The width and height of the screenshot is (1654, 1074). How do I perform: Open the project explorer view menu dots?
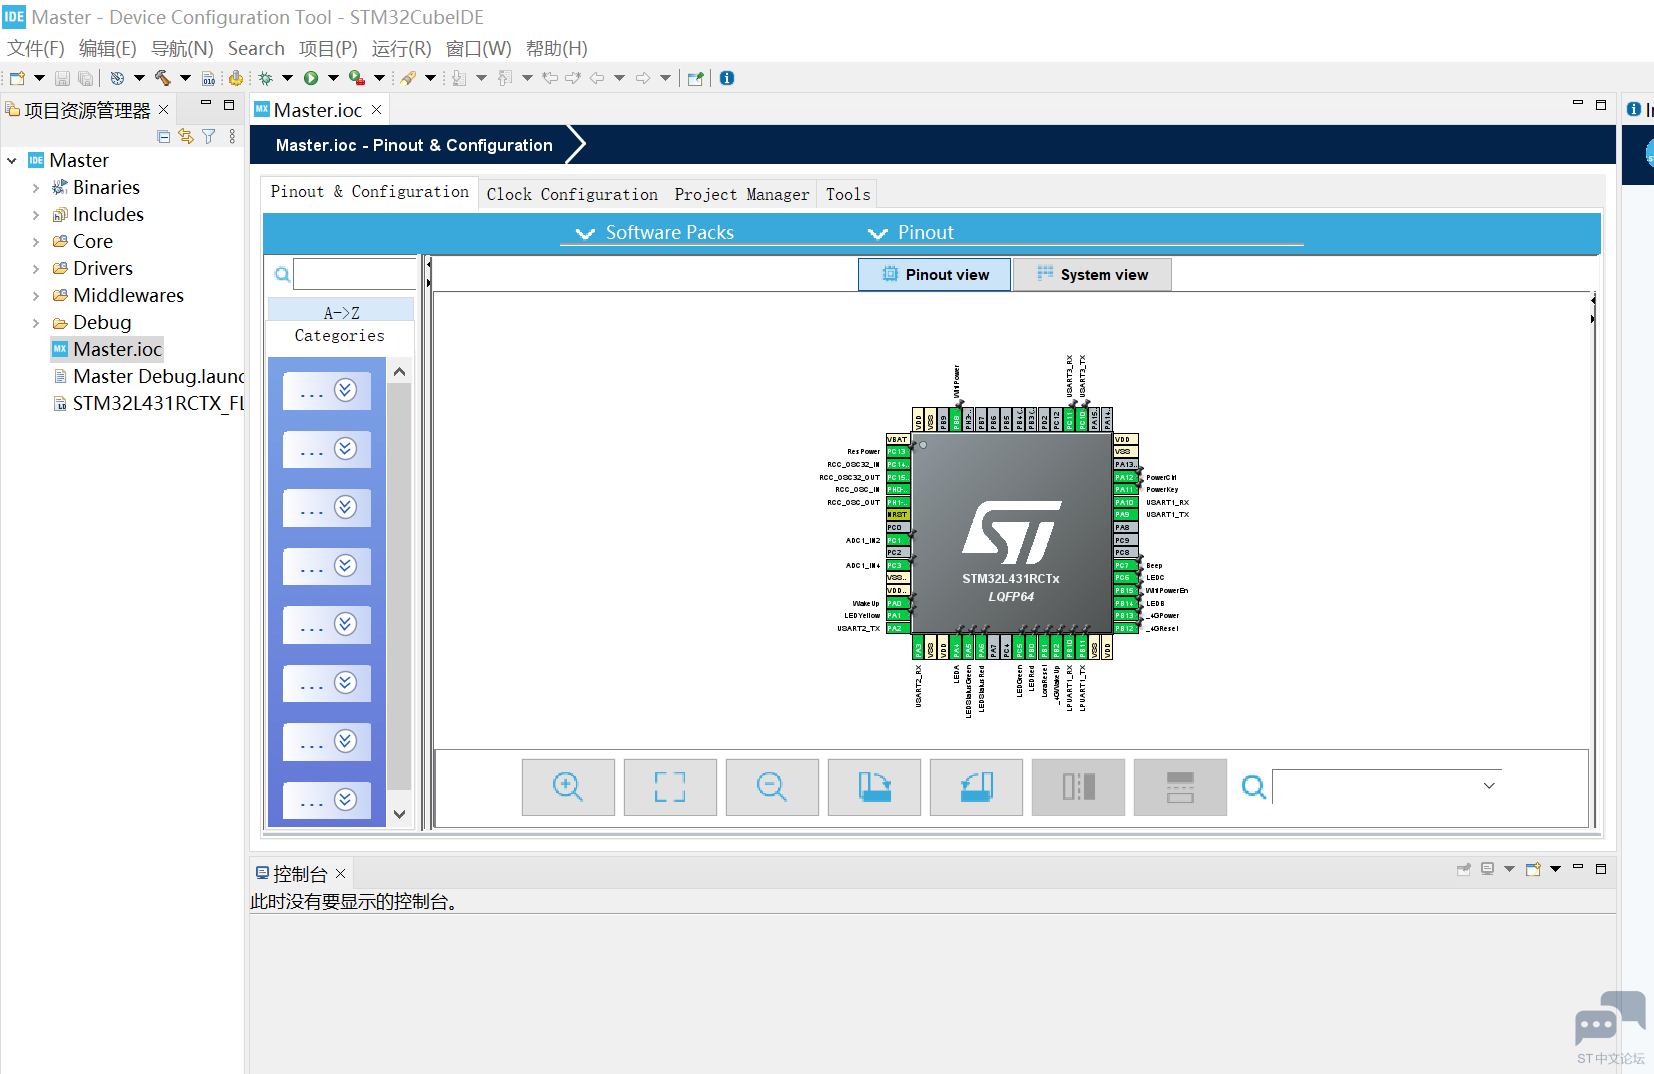tap(232, 136)
